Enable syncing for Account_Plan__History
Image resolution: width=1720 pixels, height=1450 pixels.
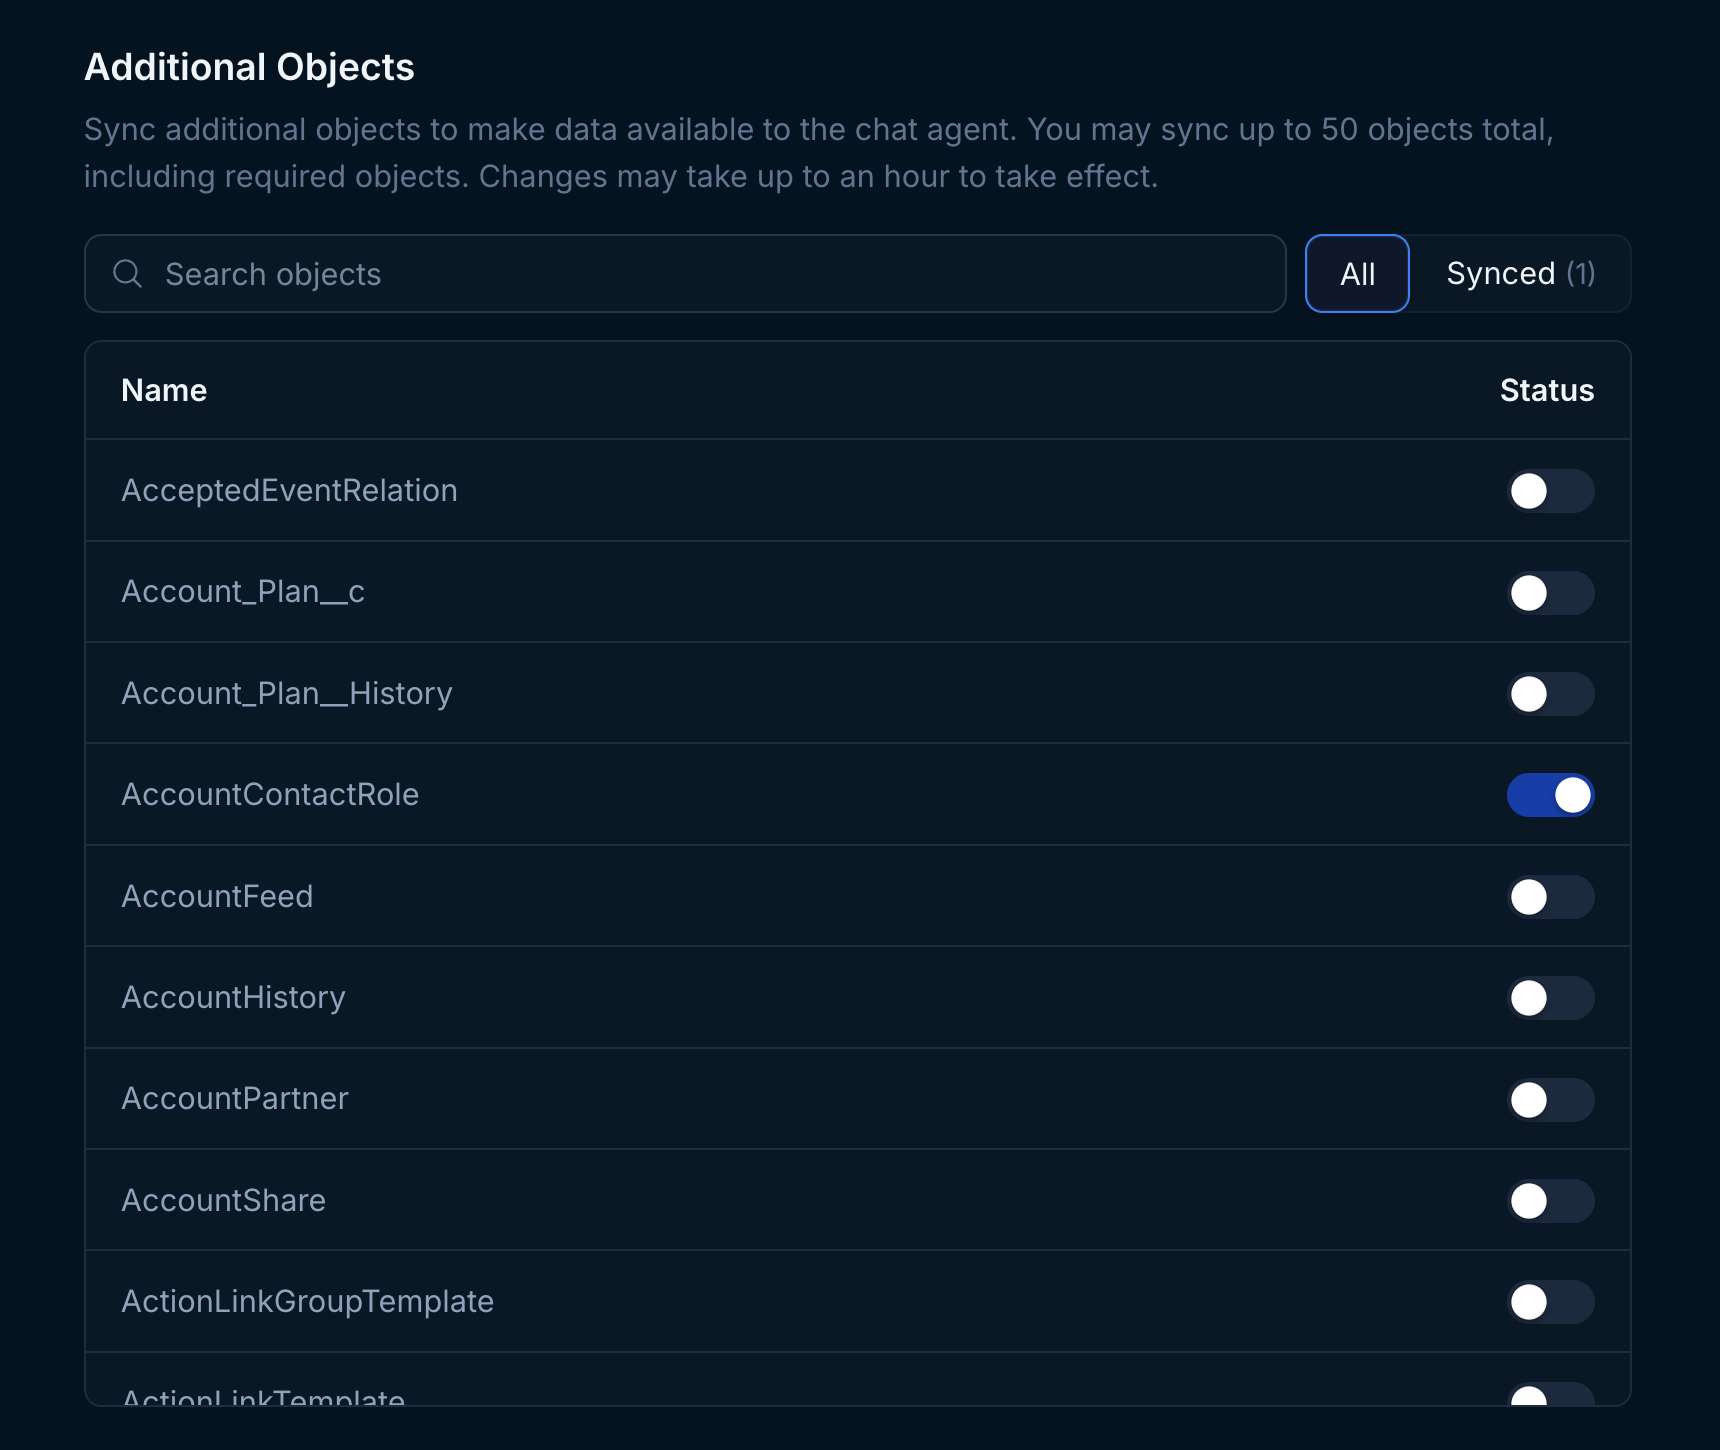click(x=1550, y=693)
